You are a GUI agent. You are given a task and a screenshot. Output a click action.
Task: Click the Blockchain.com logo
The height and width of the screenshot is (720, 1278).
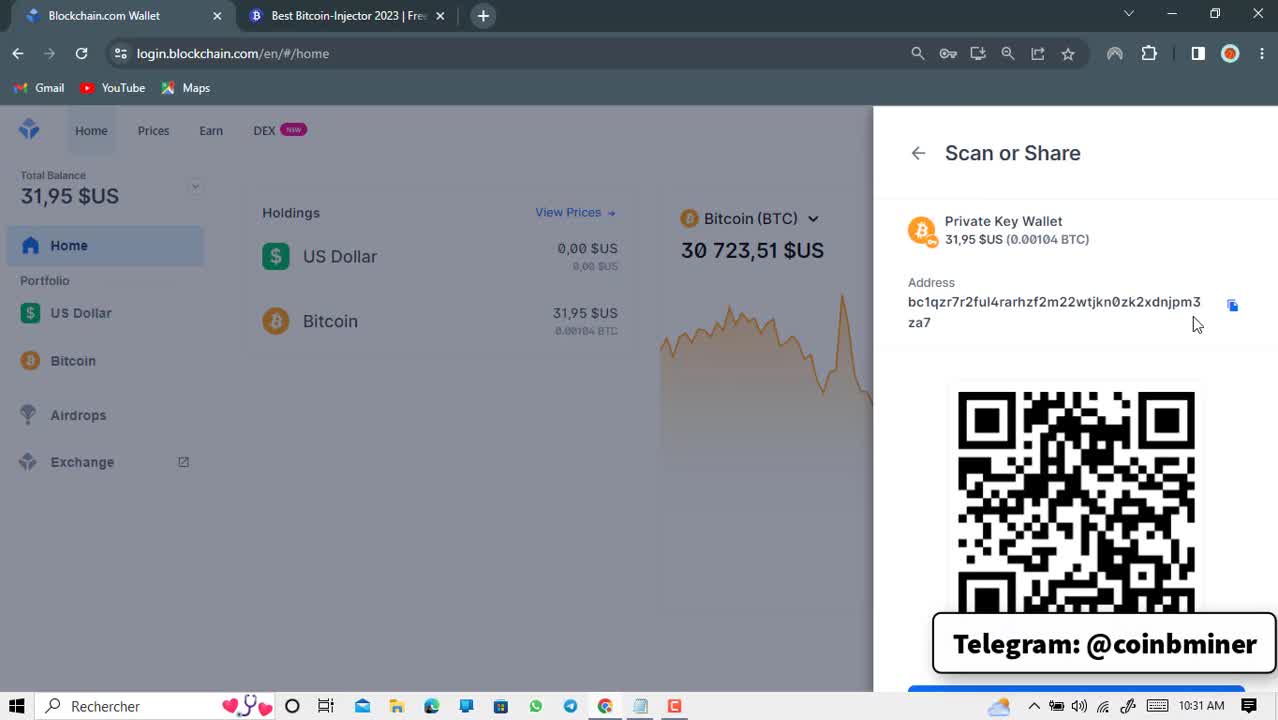(x=28, y=128)
